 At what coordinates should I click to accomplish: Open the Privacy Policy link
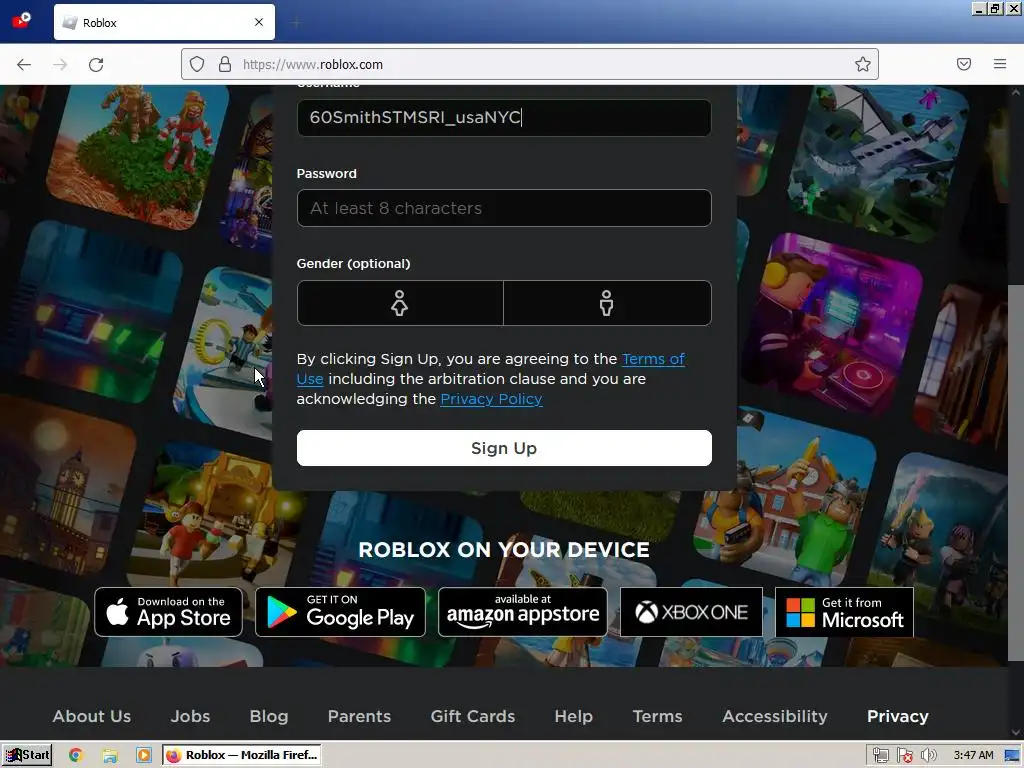491,399
